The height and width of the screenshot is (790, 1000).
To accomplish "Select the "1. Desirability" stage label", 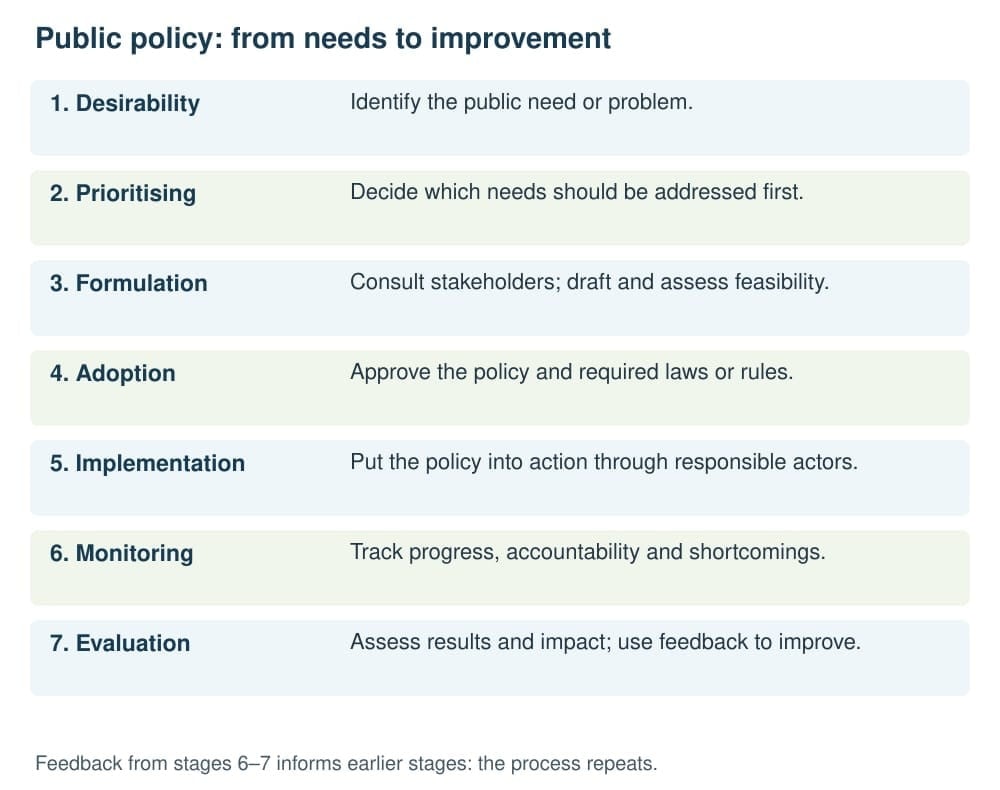I will point(125,103).
